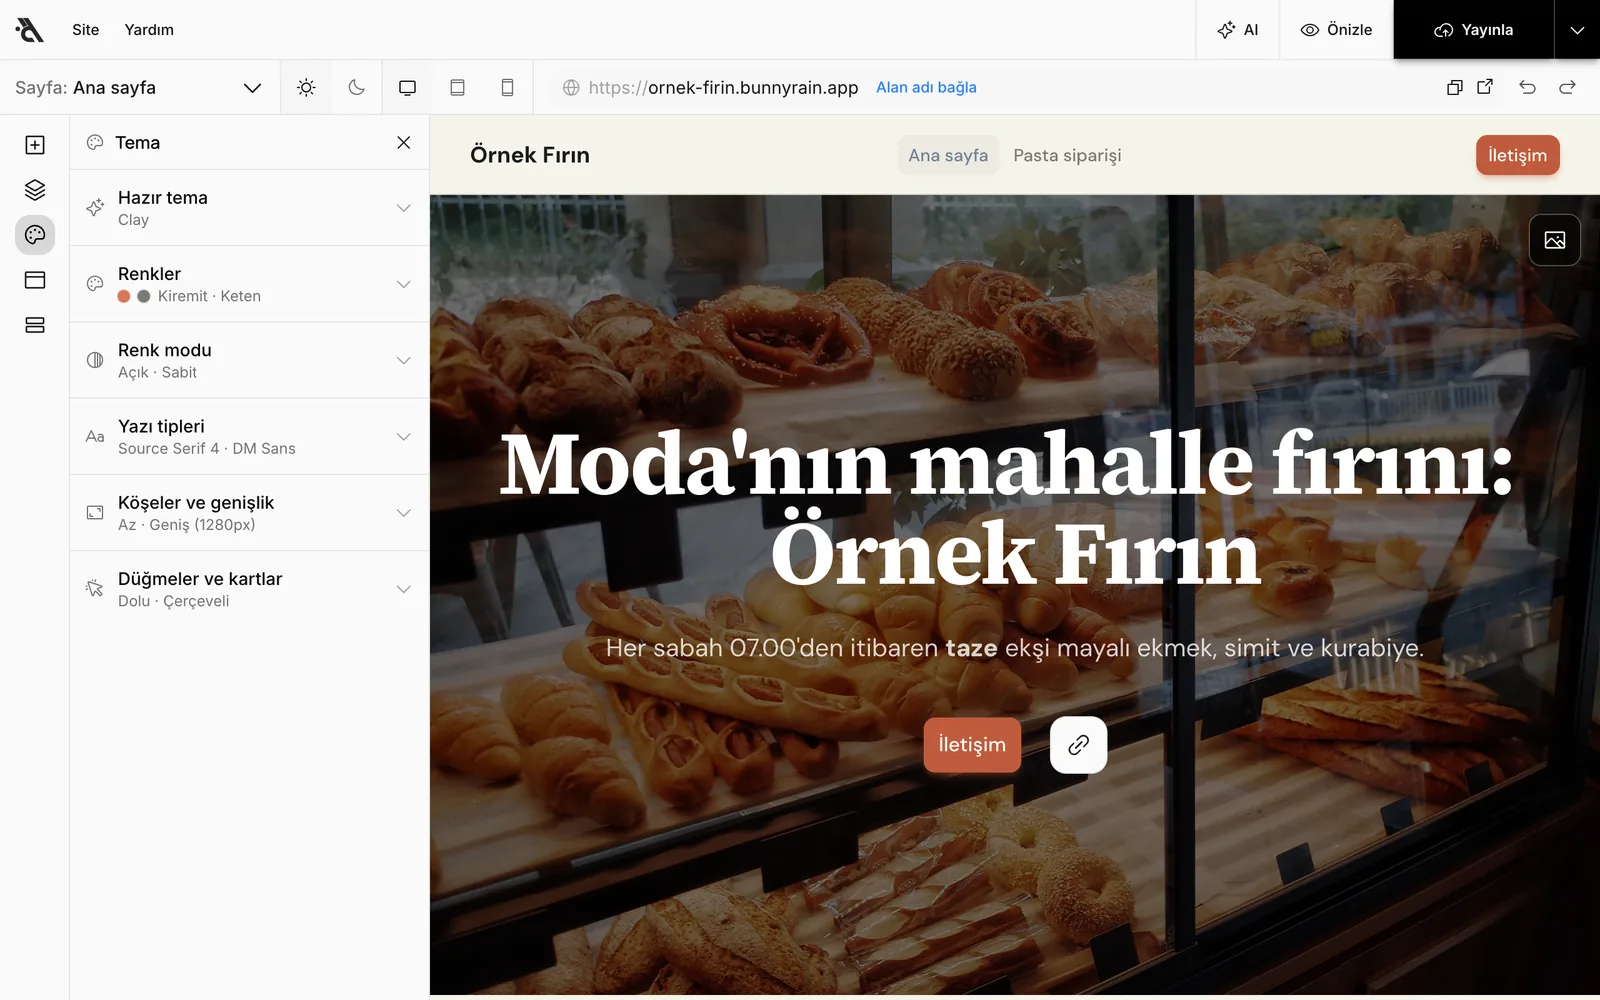Expand the Renkler section

point(249,284)
